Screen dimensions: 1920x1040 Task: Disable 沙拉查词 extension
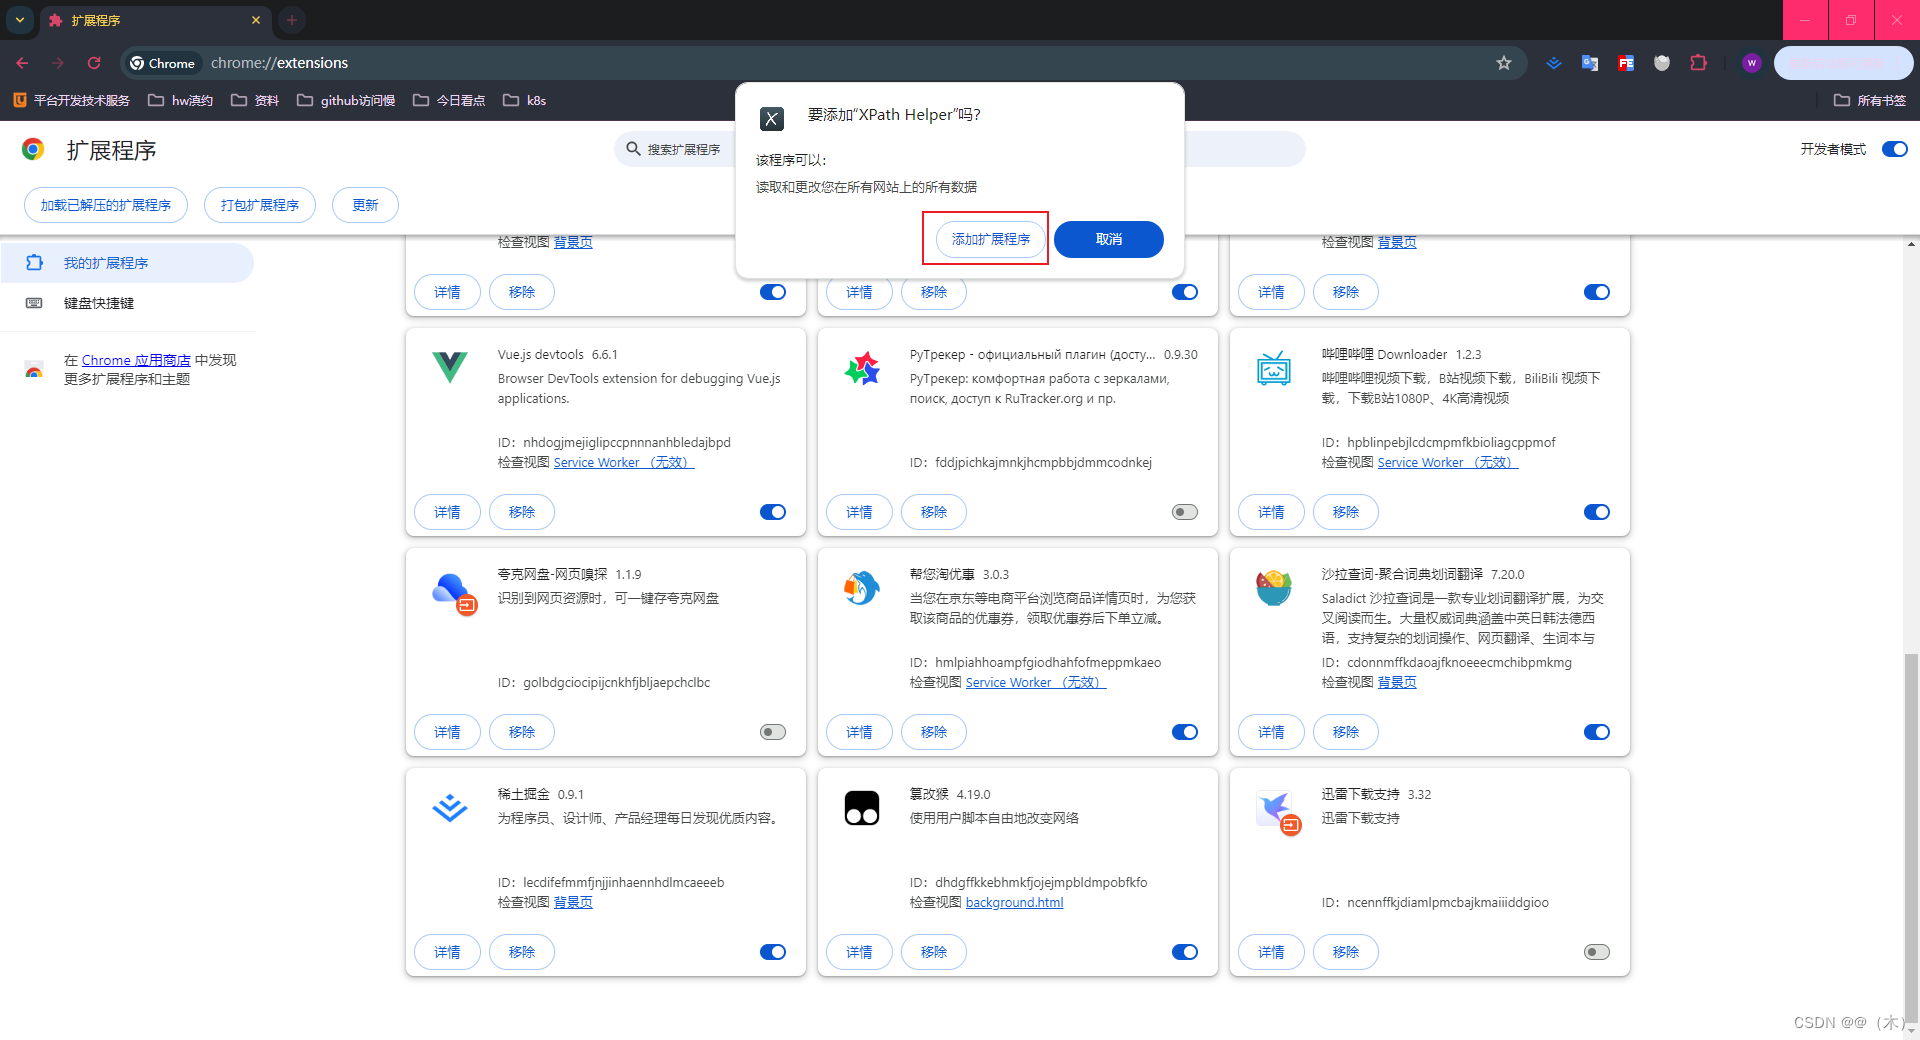1597,732
